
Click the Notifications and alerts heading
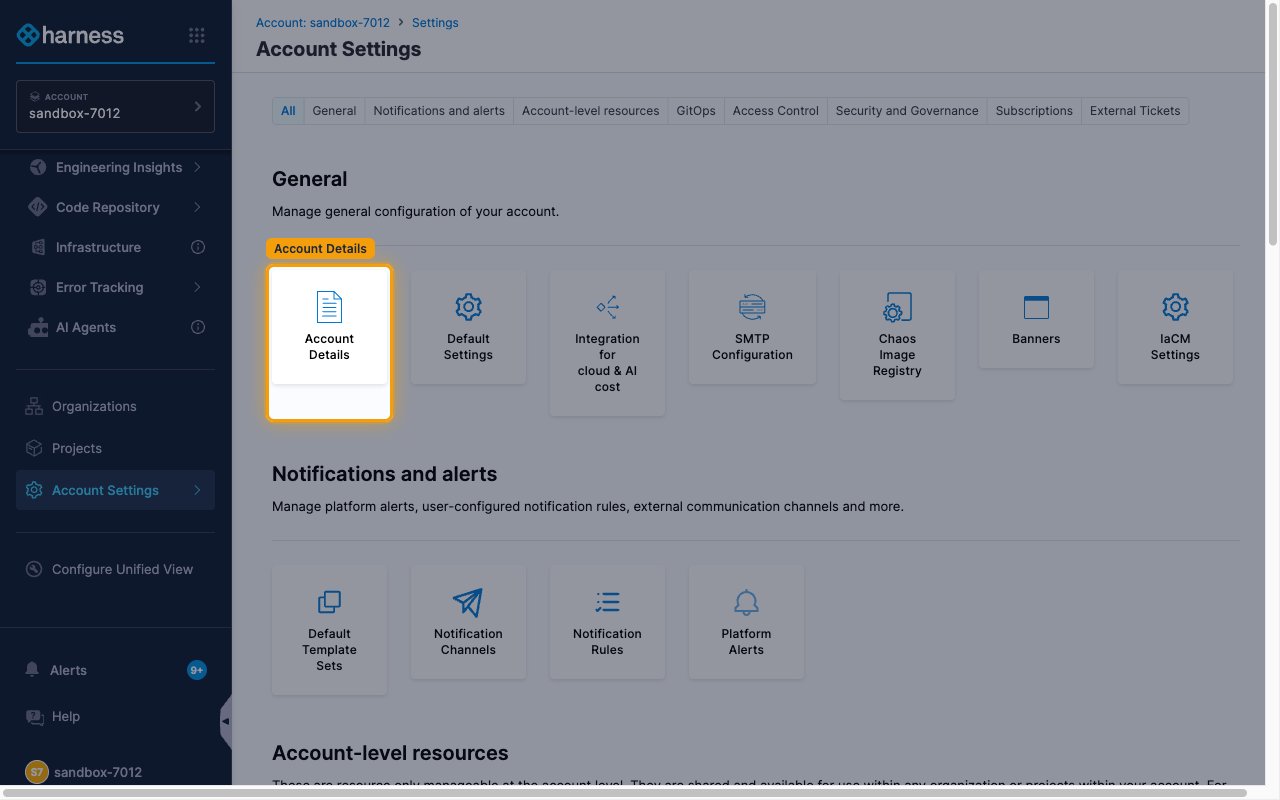[384, 474]
